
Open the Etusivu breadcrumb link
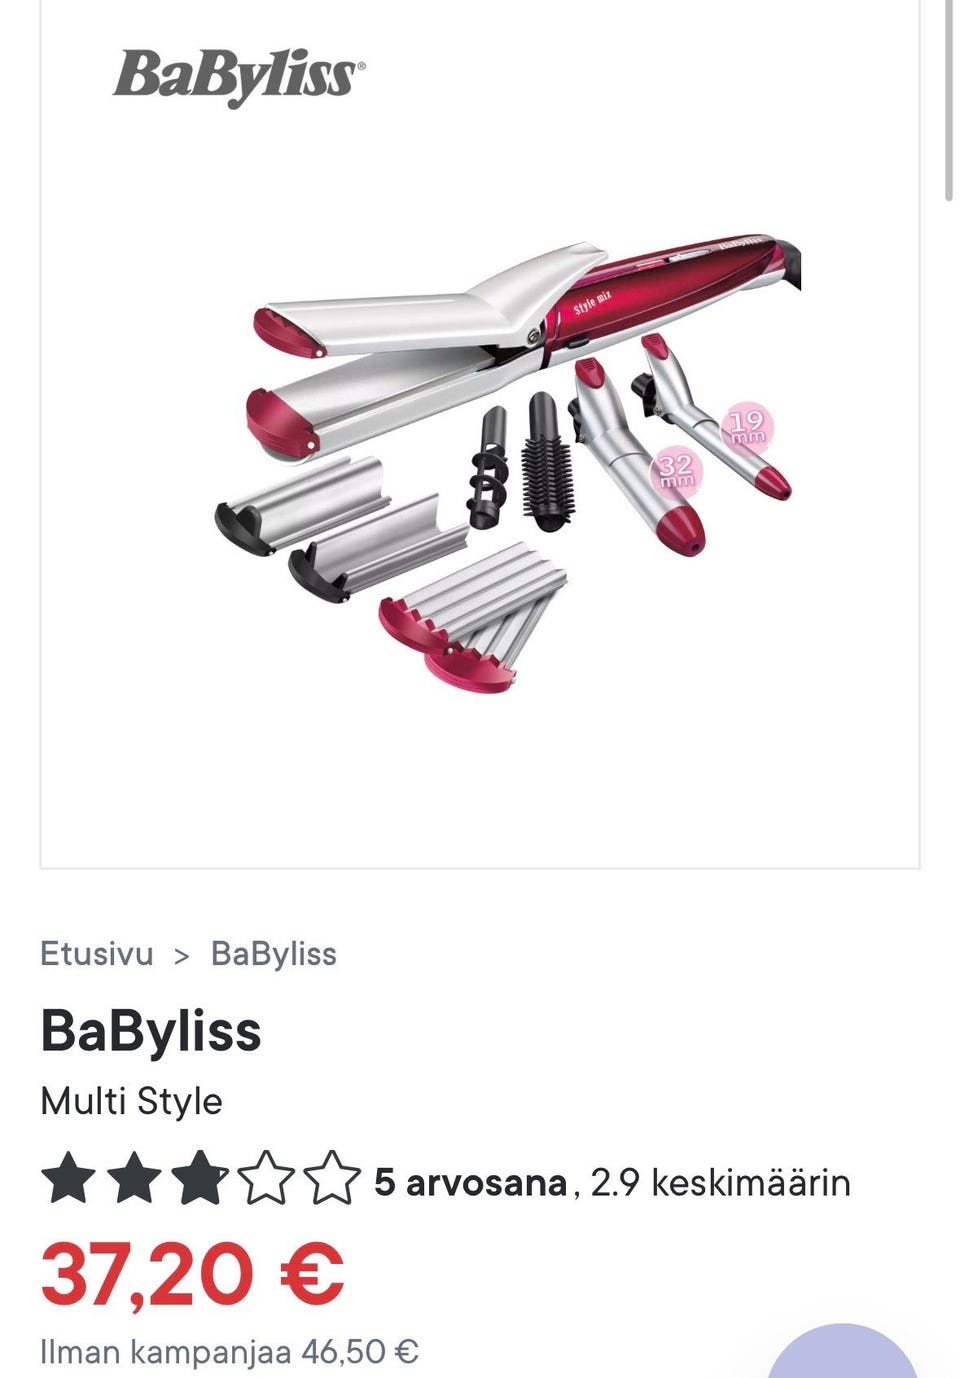click(97, 954)
